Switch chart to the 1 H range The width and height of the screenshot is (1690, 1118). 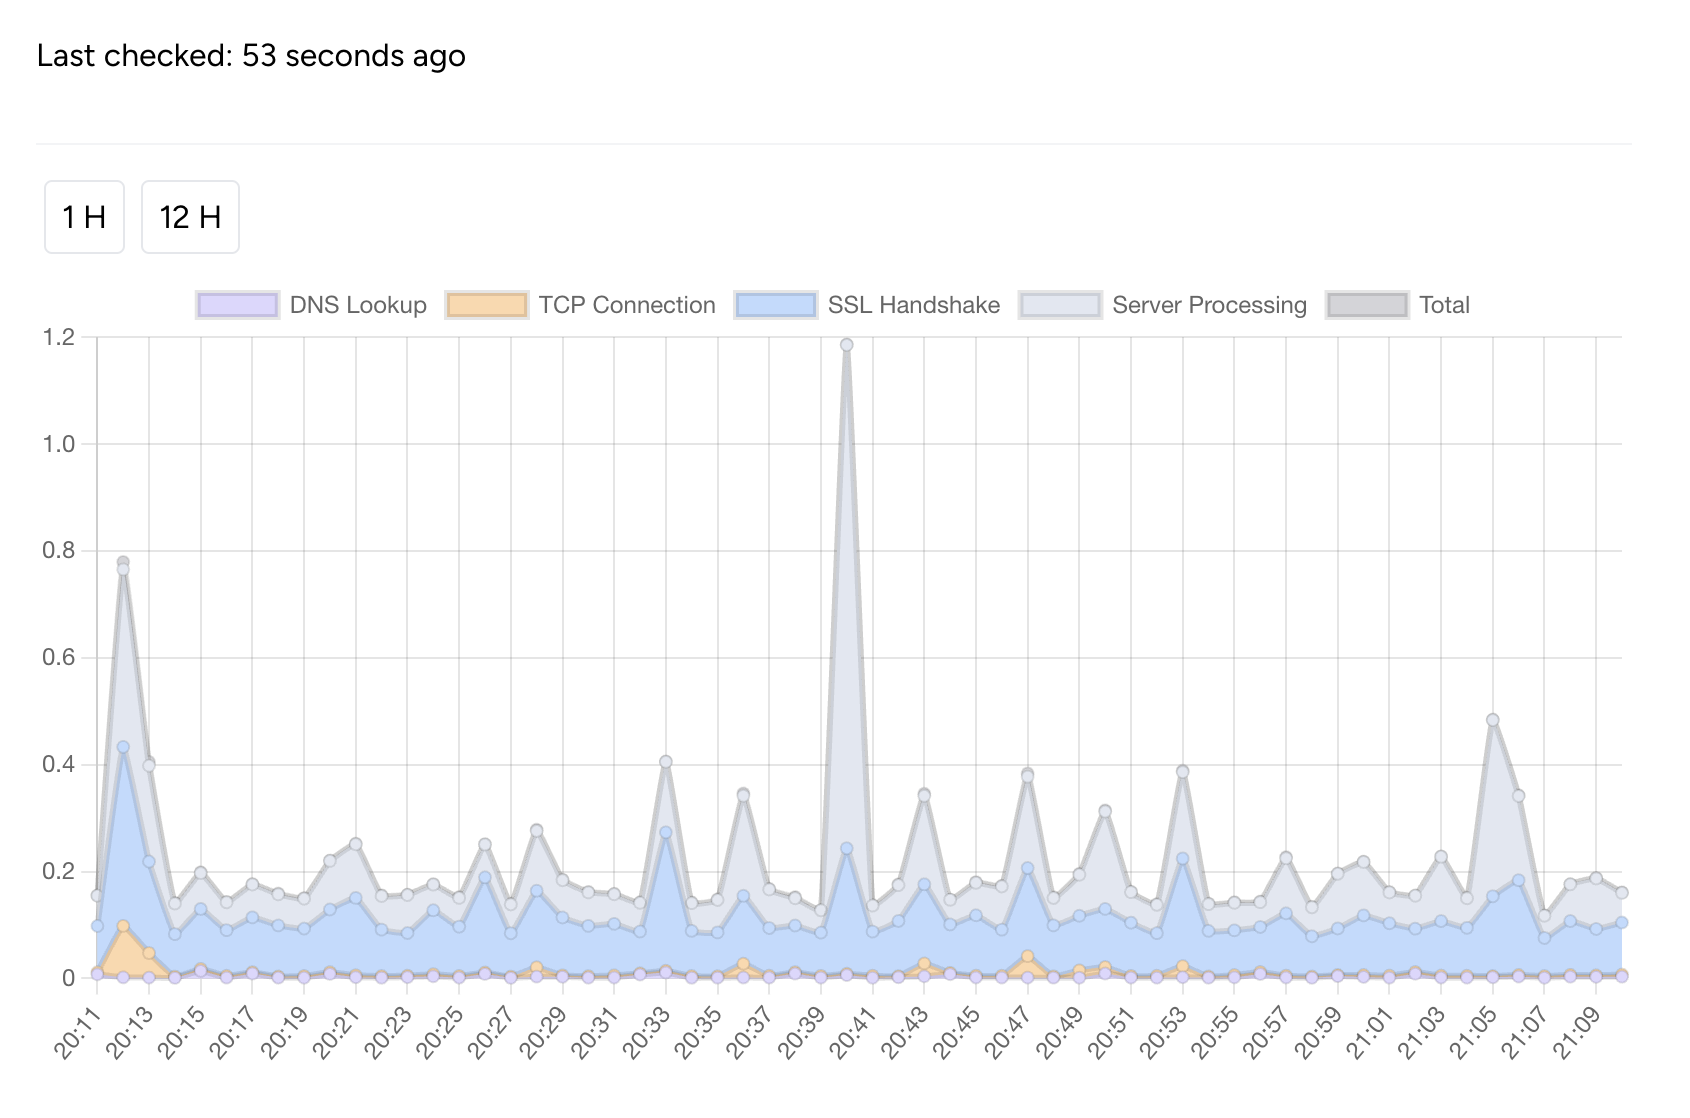point(84,217)
